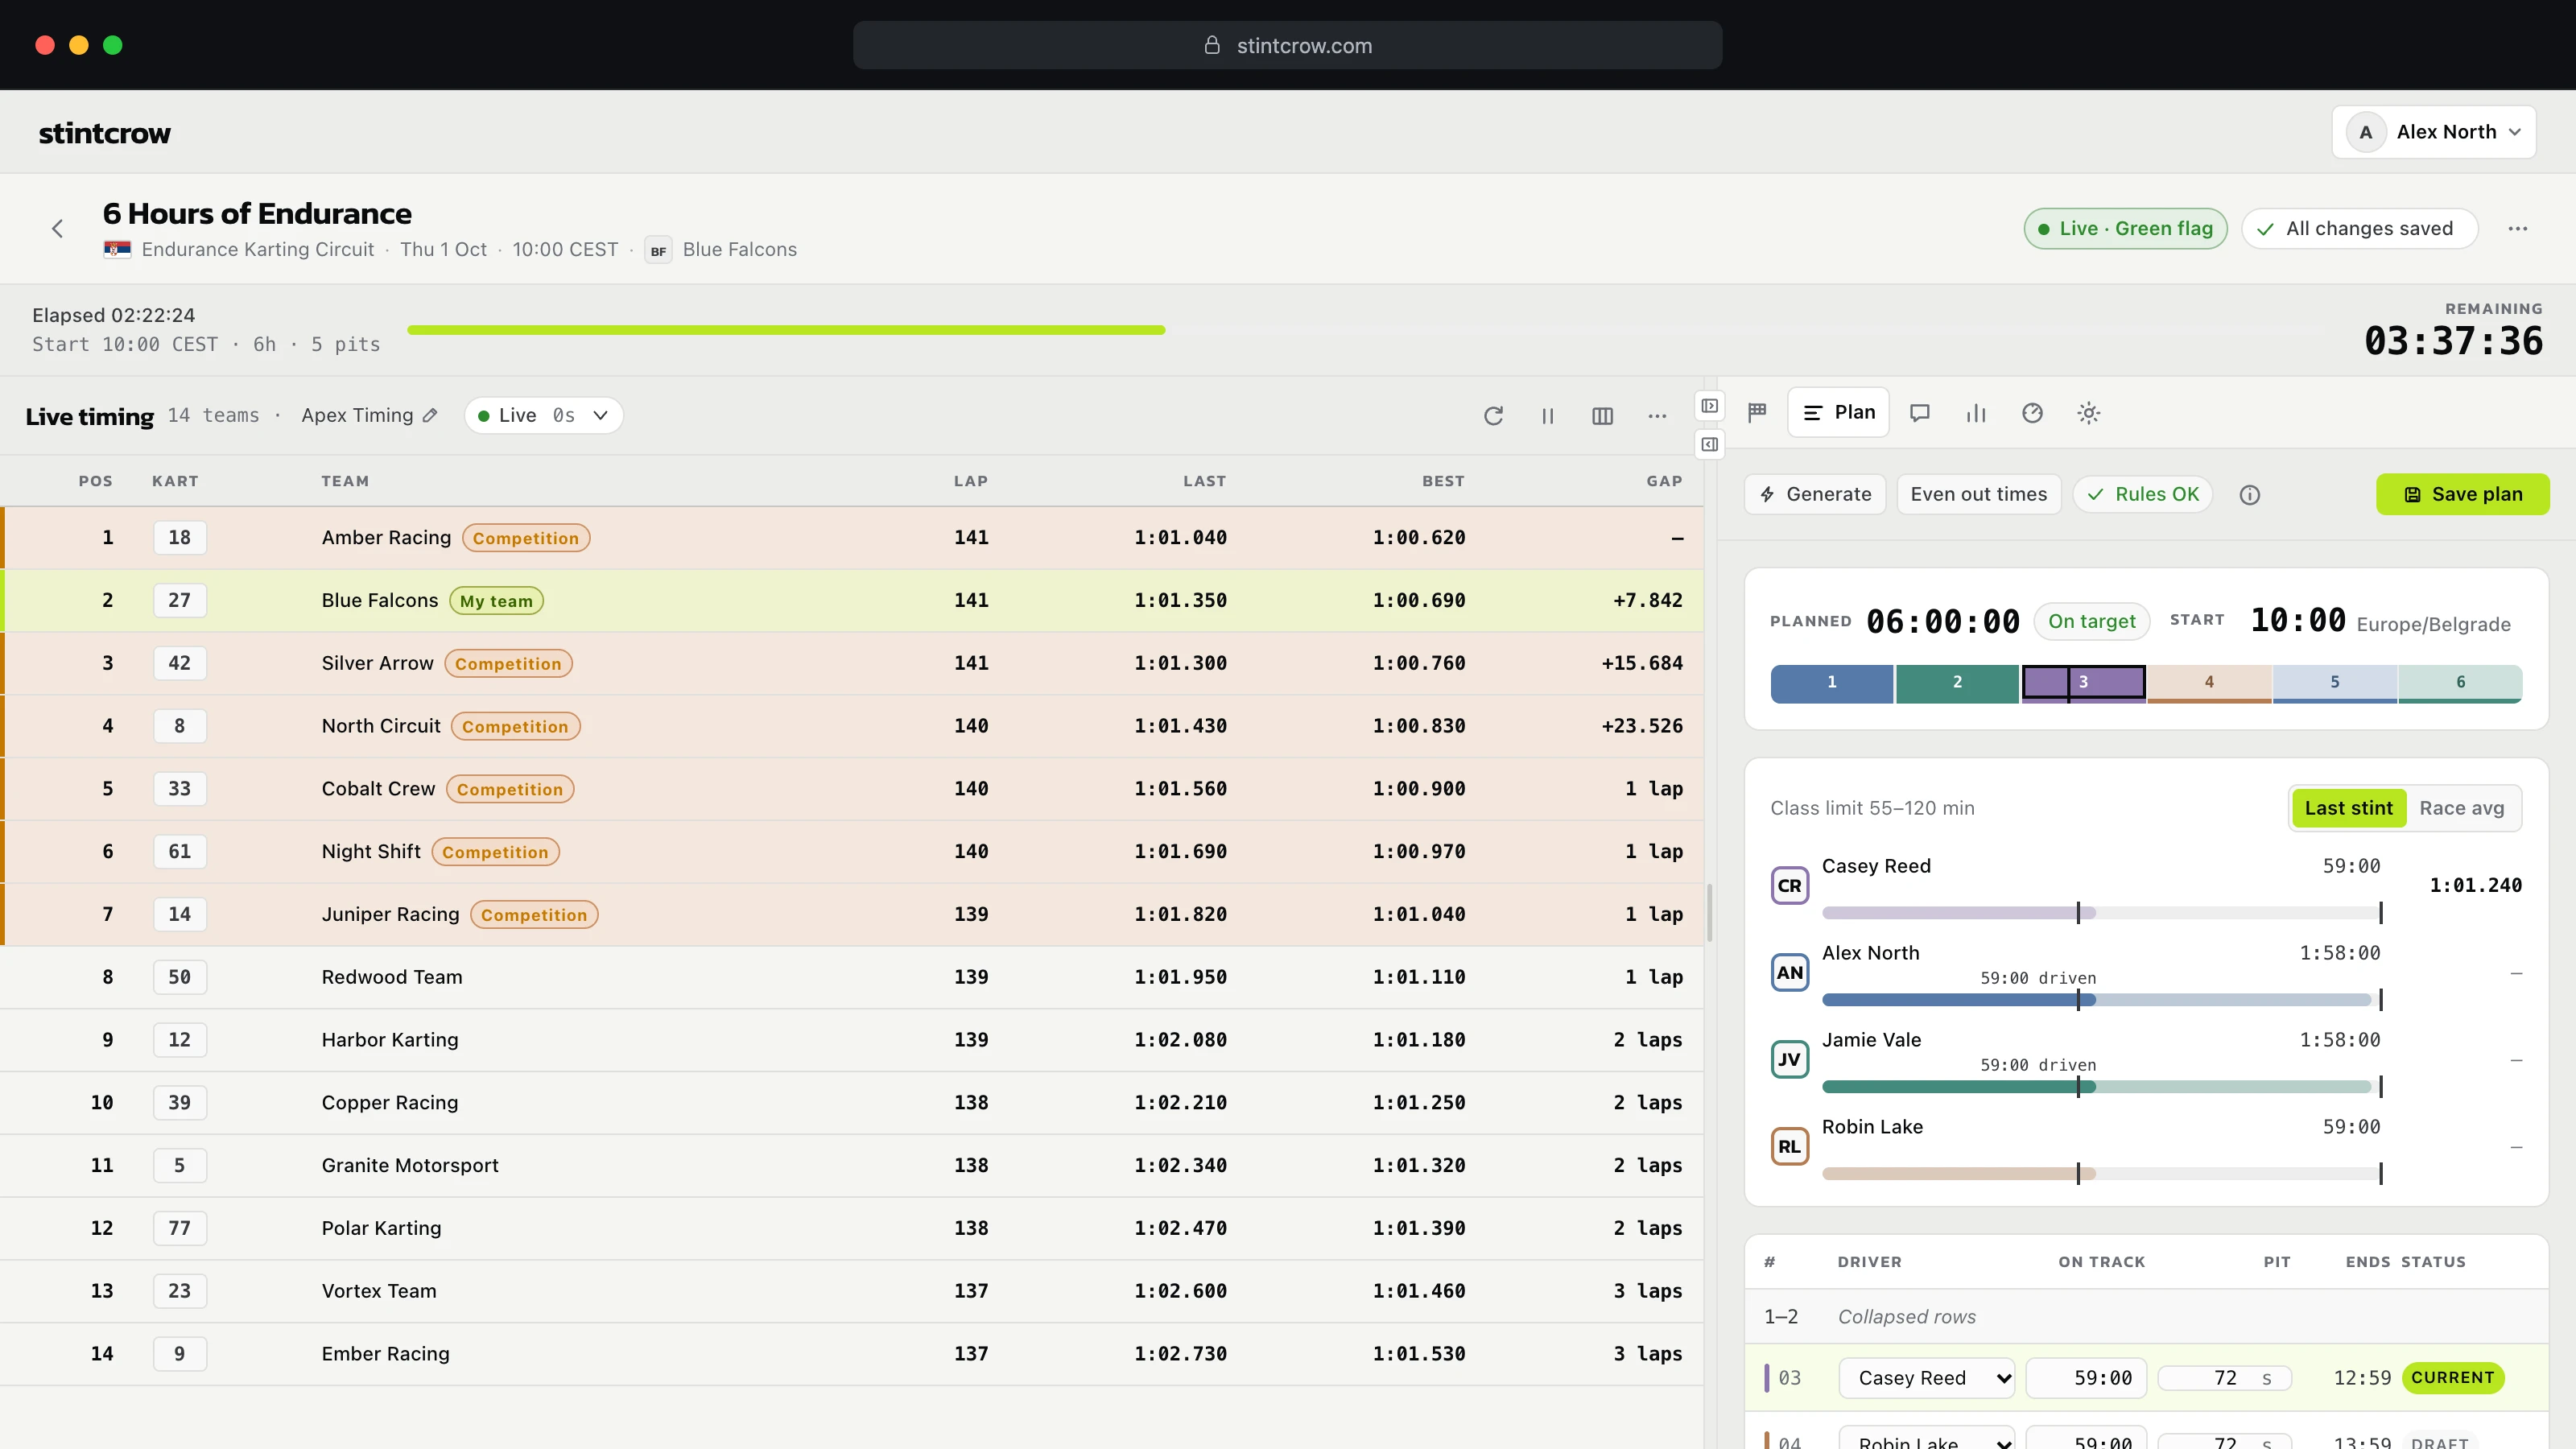Viewport: 2576px width, 1449px height.
Task: Open the flag tab icon
Action: pyautogui.click(x=1757, y=412)
